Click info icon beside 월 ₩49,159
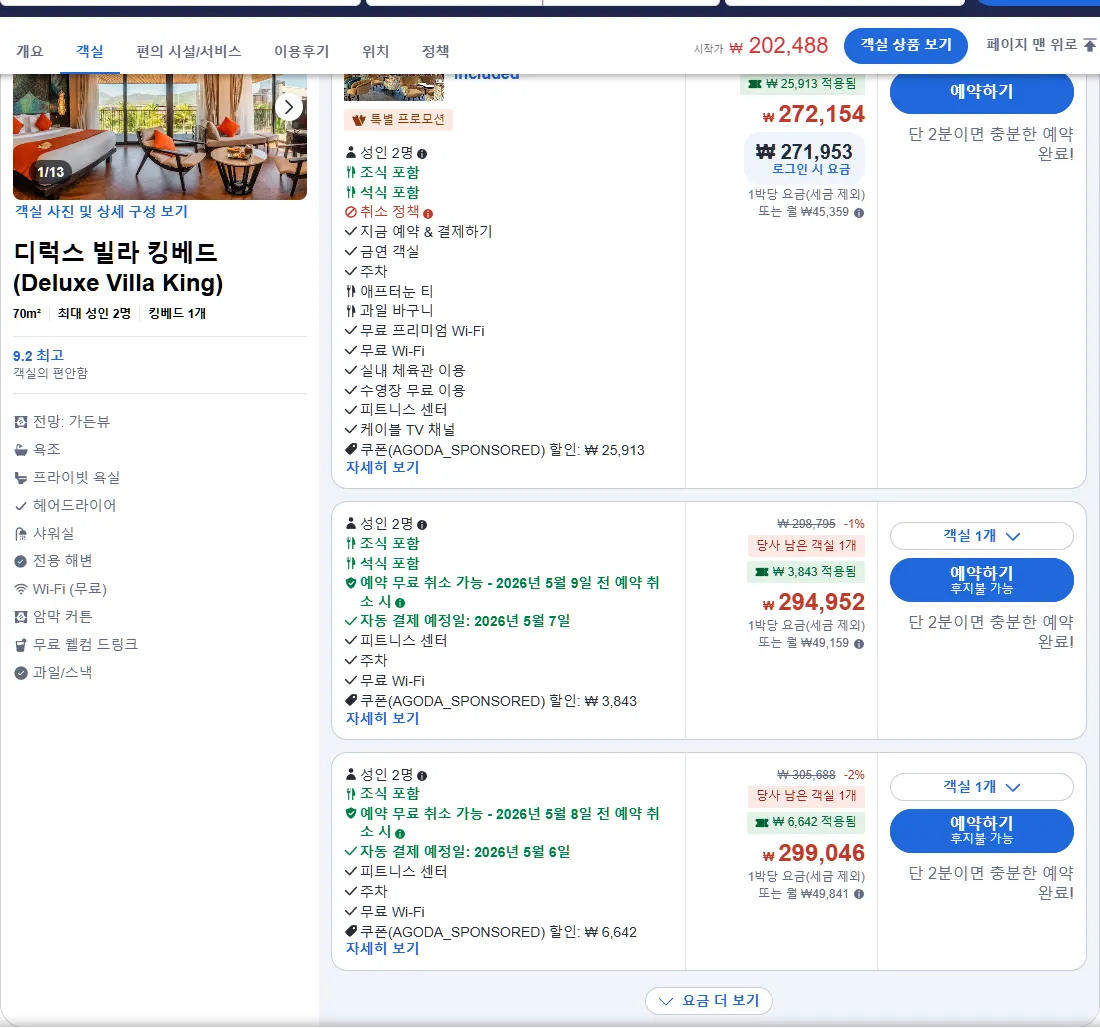 point(859,643)
